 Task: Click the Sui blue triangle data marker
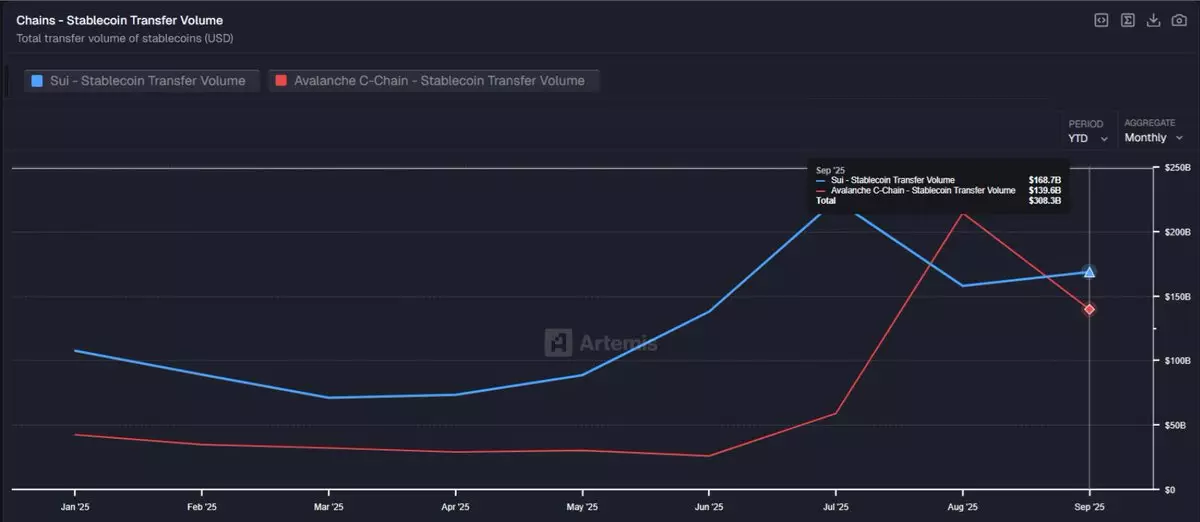1089,272
